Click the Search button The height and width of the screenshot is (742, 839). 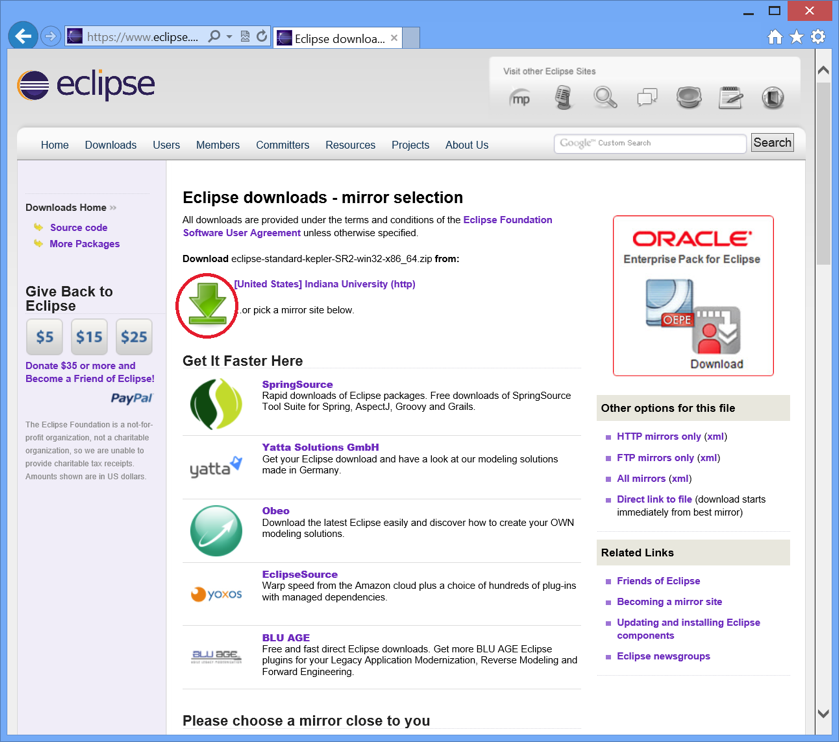(772, 143)
